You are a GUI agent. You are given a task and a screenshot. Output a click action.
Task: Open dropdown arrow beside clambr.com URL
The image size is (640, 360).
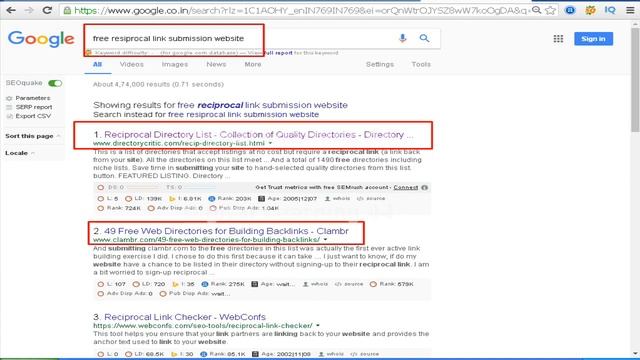point(325,240)
